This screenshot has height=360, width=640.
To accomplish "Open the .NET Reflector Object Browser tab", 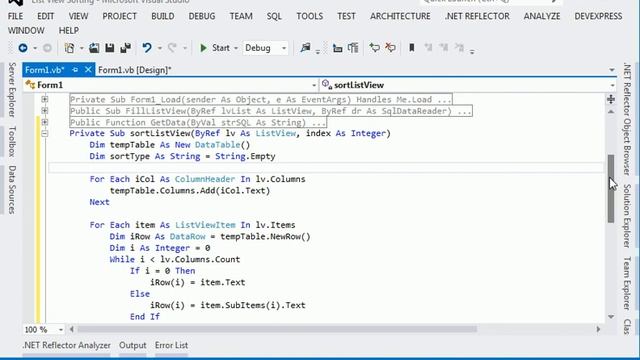I will [x=627, y=120].
